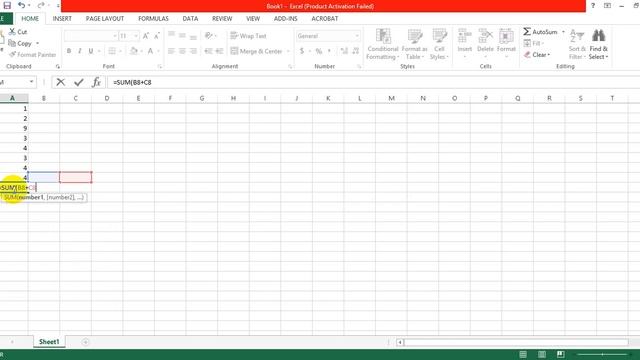
Task: Toggle Underline formatting
Action: 91,51
